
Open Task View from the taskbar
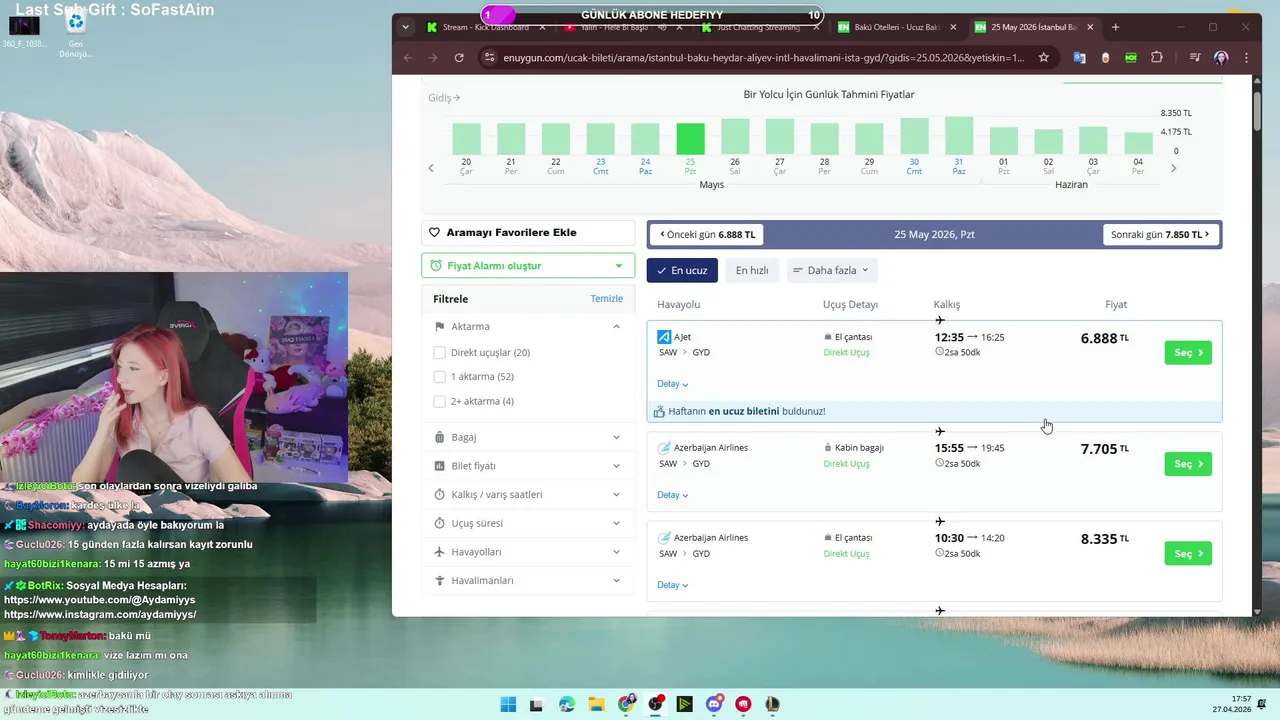point(537,704)
